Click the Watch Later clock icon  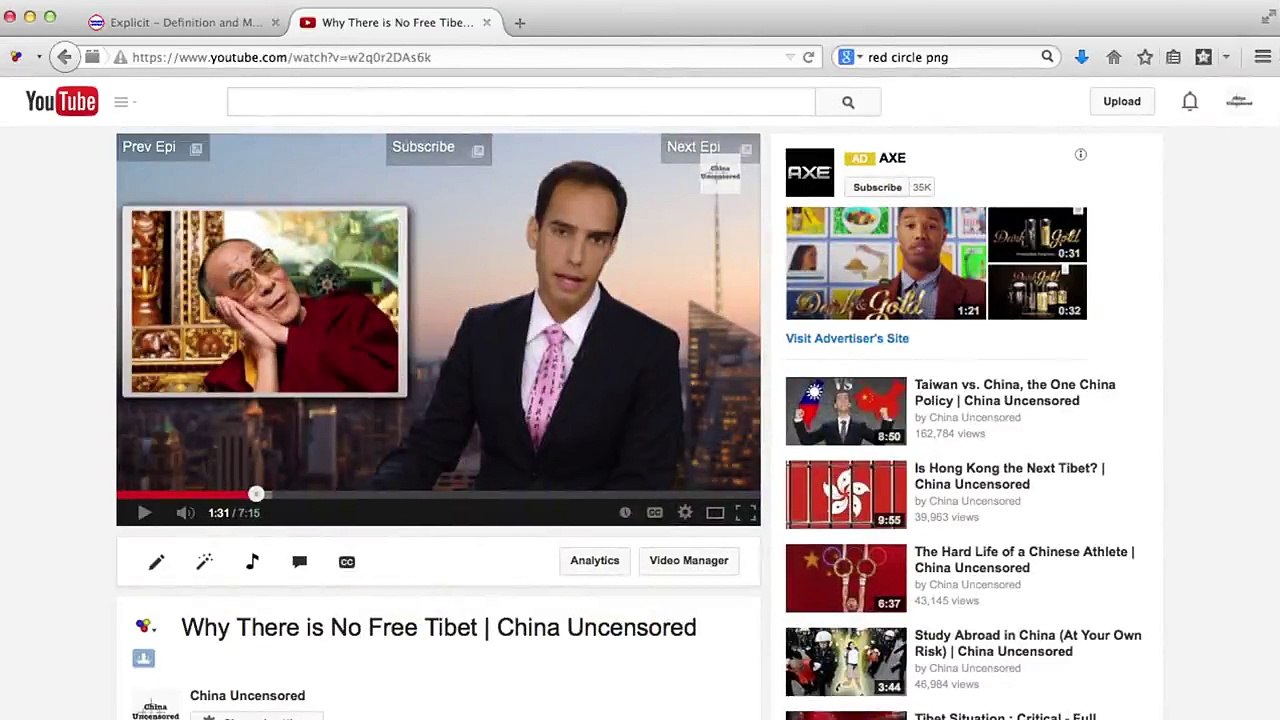click(x=625, y=513)
